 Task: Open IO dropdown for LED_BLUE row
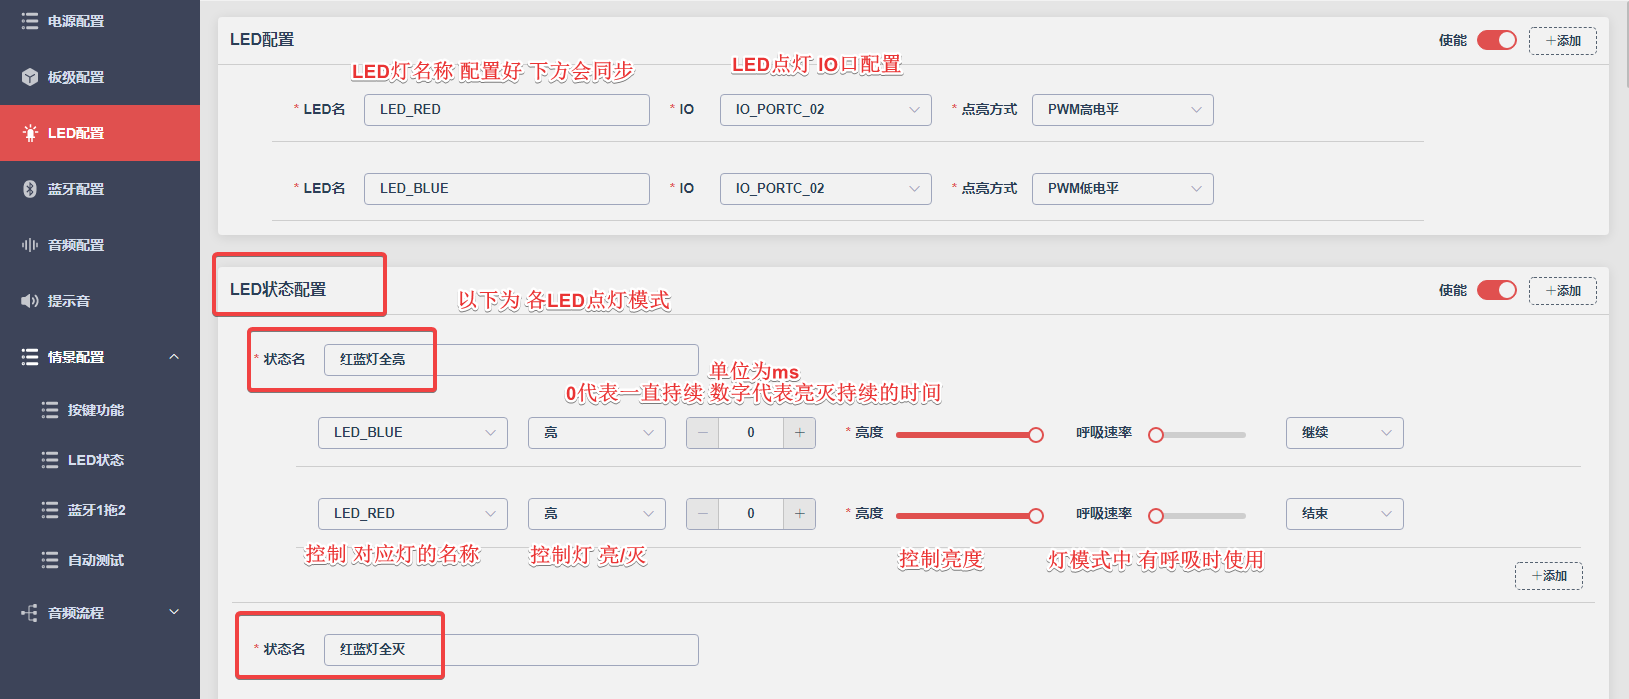click(826, 189)
